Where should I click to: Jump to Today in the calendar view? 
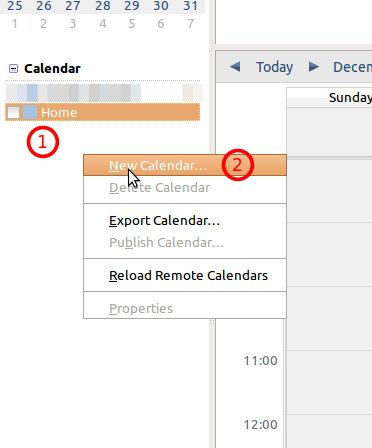(x=274, y=67)
